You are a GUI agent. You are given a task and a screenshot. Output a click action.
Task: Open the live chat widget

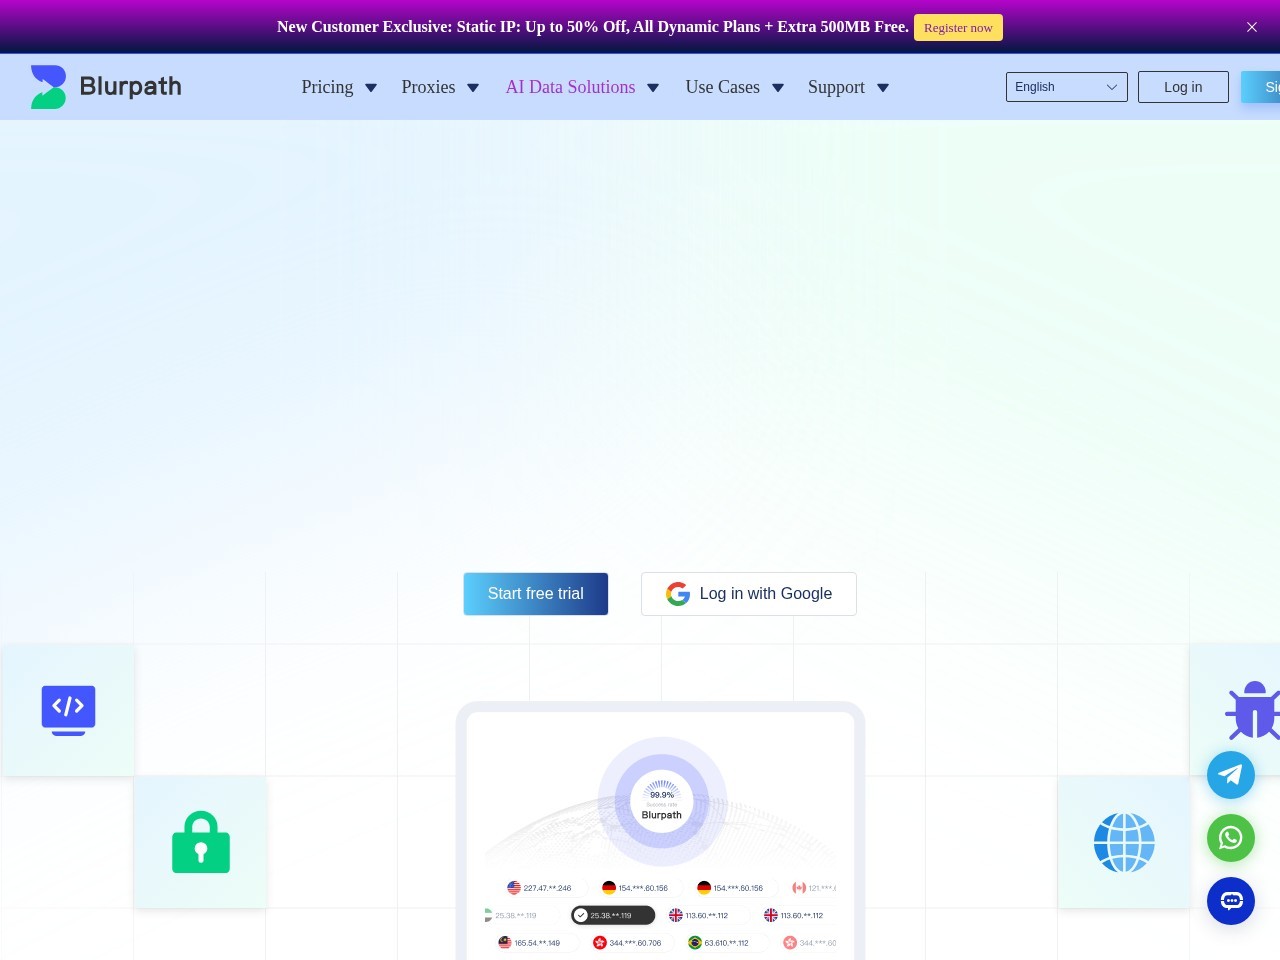tap(1231, 901)
